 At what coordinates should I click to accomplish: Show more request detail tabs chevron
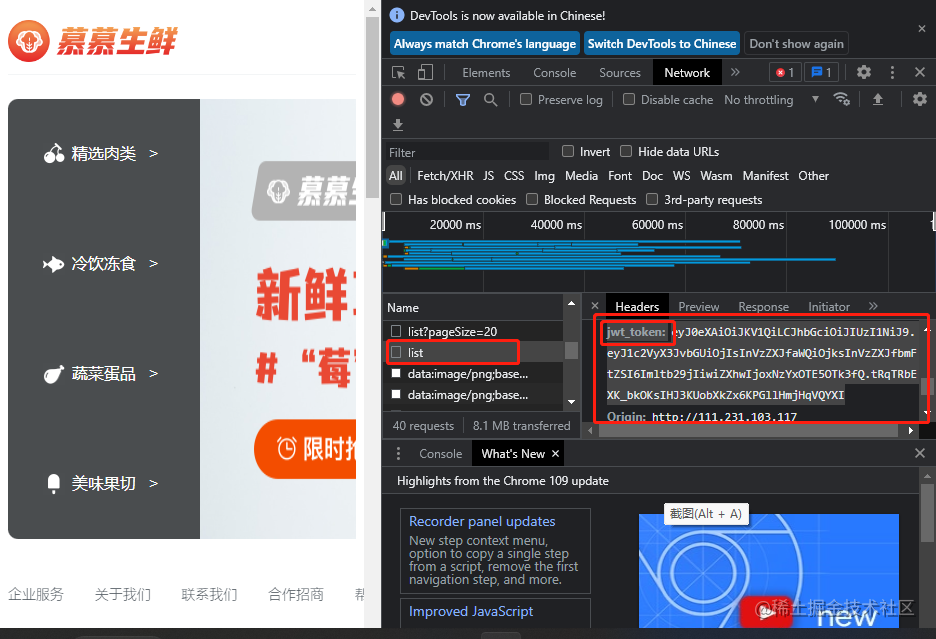(873, 306)
